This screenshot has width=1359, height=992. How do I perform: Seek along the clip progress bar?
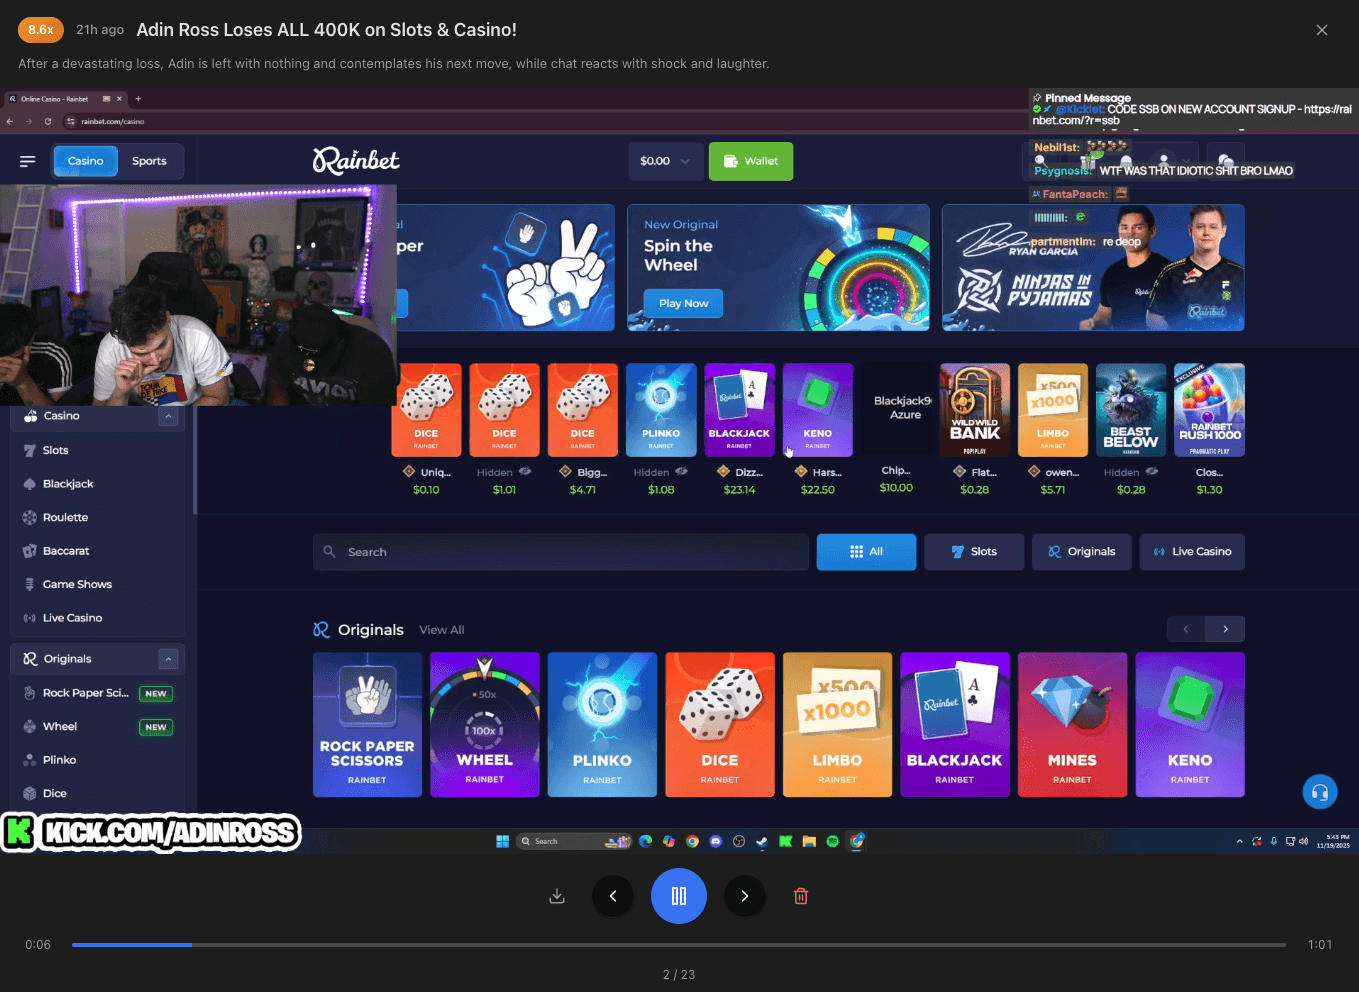[679, 944]
